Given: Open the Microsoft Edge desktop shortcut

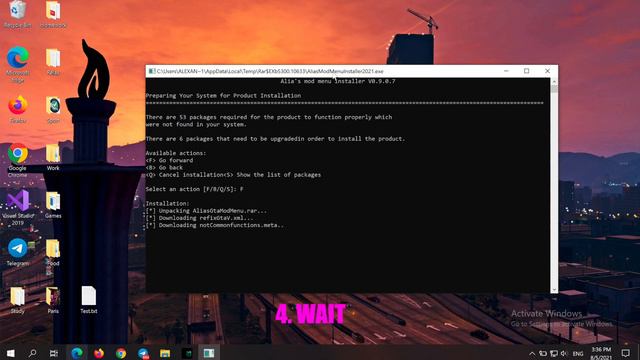Looking at the screenshot, I should coord(18,65).
